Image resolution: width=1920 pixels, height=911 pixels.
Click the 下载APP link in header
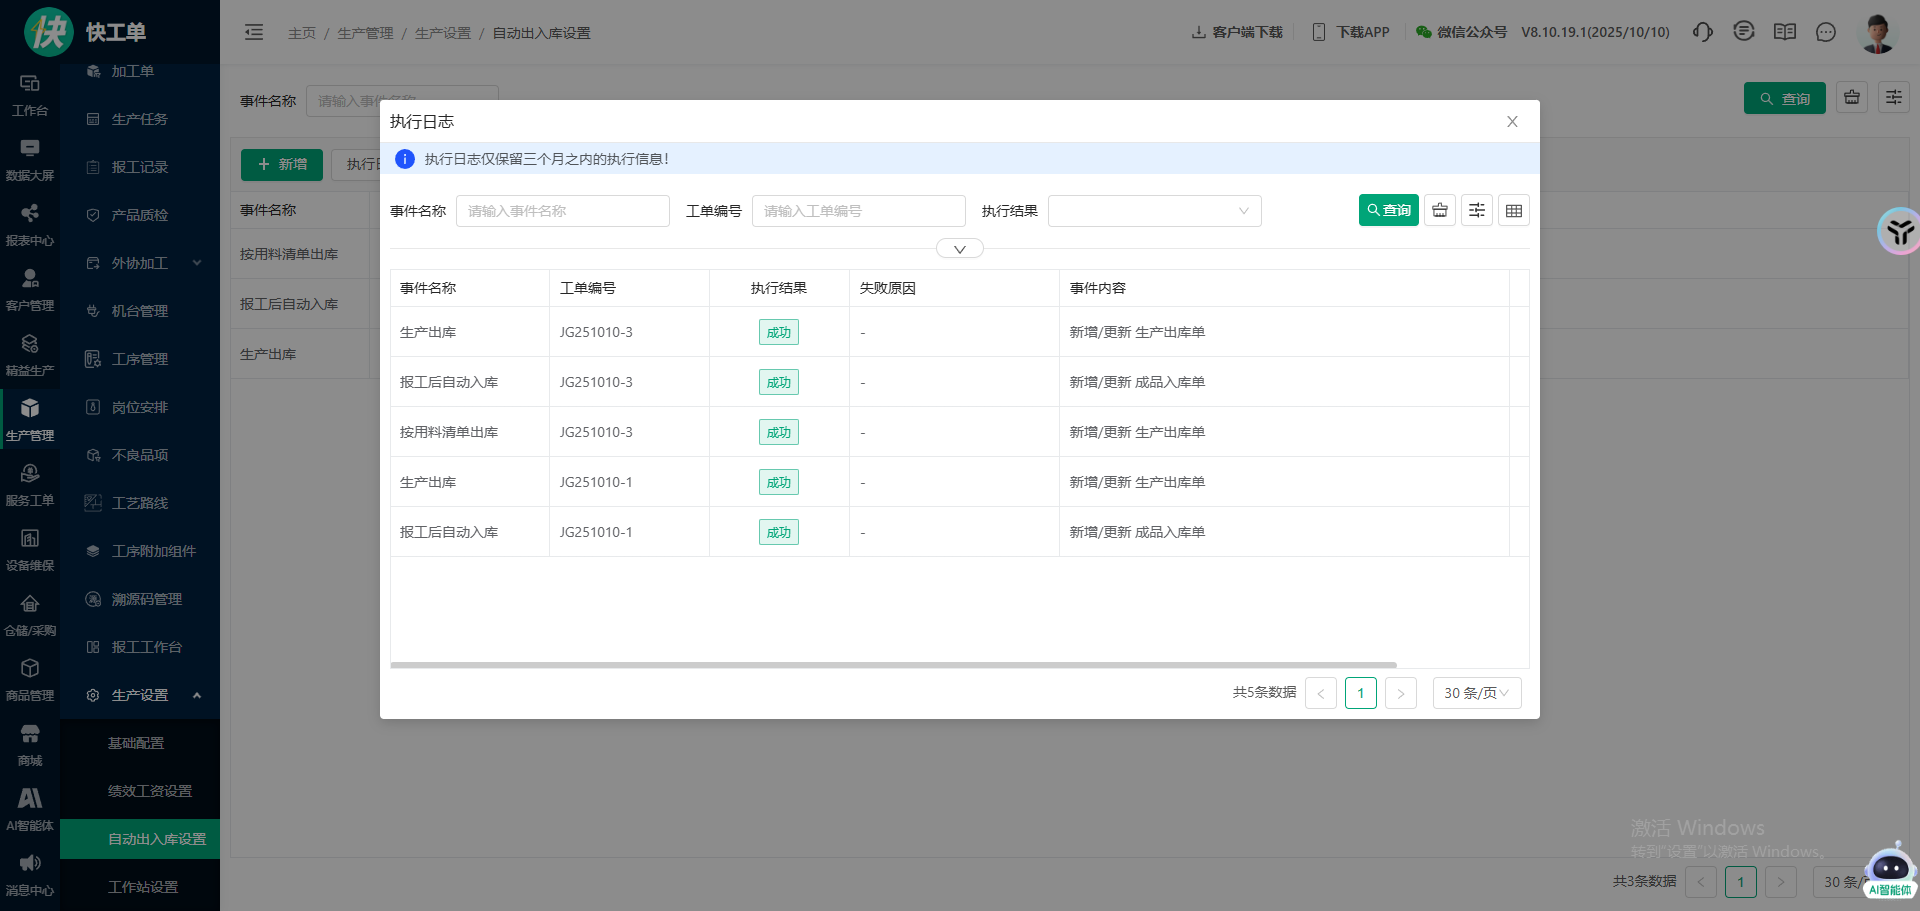pyautogui.click(x=1351, y=32)
